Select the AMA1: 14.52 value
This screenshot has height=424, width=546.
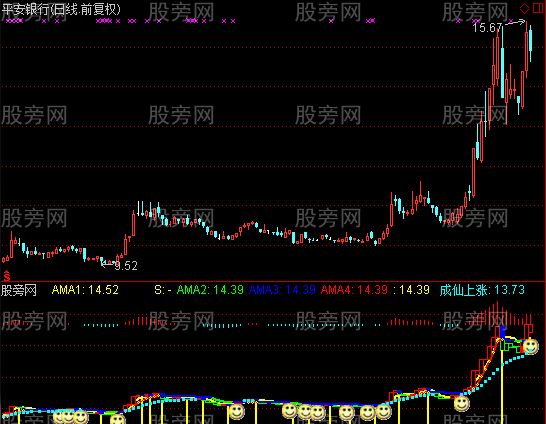tap(85, 290)
